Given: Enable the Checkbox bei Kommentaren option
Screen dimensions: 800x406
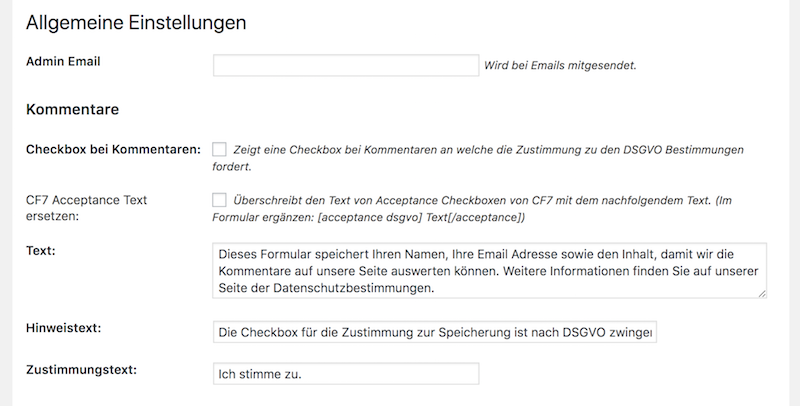Looking at the screenshot, I should tap(219, 149).
